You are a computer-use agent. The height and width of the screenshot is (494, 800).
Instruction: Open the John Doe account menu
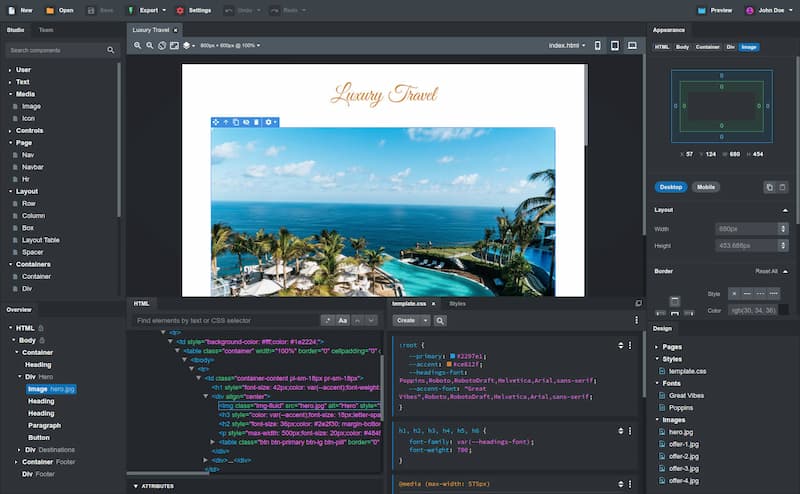click(x=769, y=10)
